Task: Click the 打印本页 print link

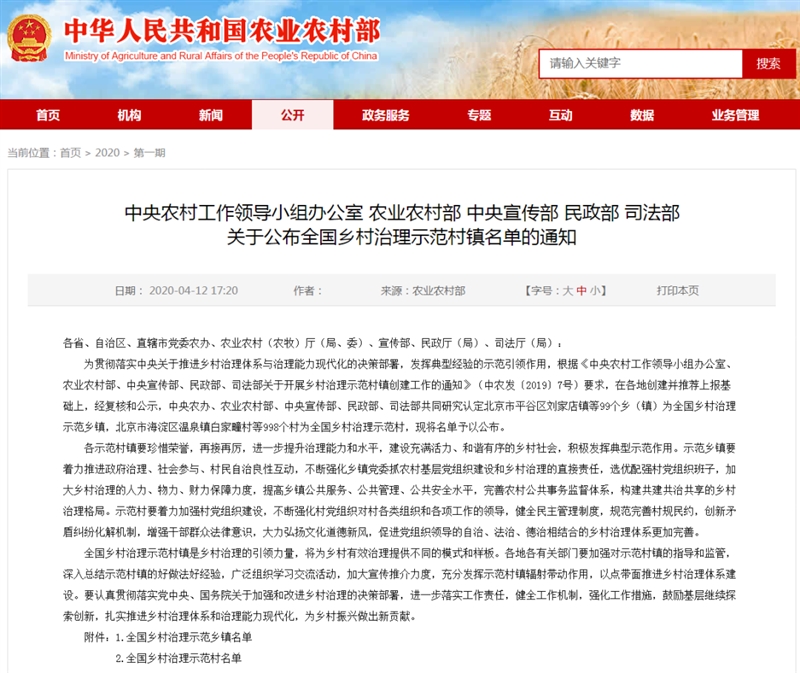Action: (x=678, y=291)
